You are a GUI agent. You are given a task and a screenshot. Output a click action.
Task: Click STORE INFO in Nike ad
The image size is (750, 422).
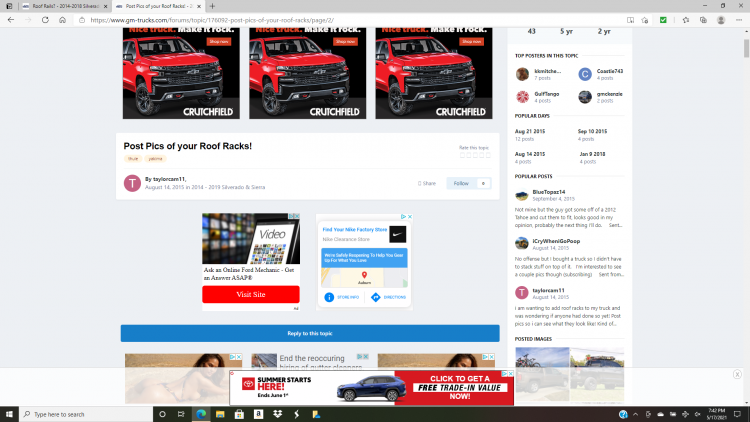(x=342, y=297)
